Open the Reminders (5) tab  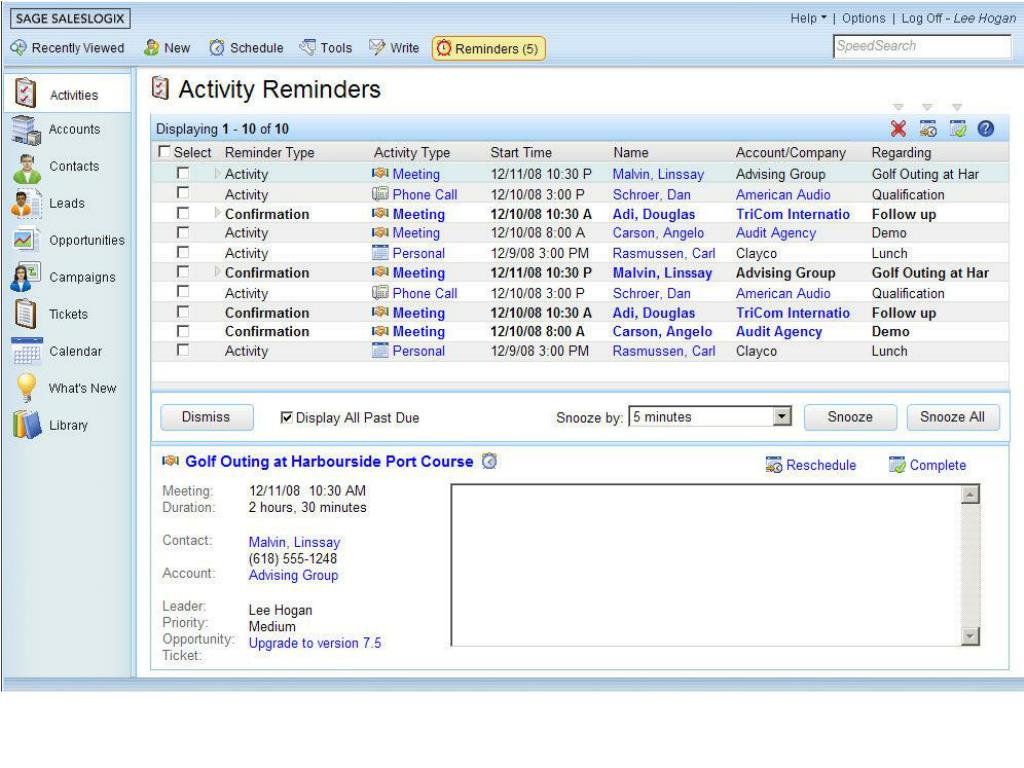coord(488,48)
